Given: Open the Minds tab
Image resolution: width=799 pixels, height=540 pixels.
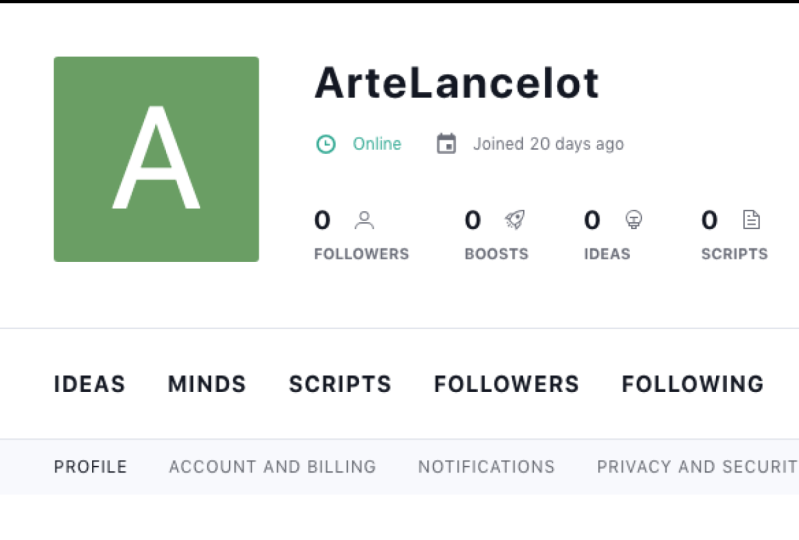Looking at the screenshot, I should 207,384.
